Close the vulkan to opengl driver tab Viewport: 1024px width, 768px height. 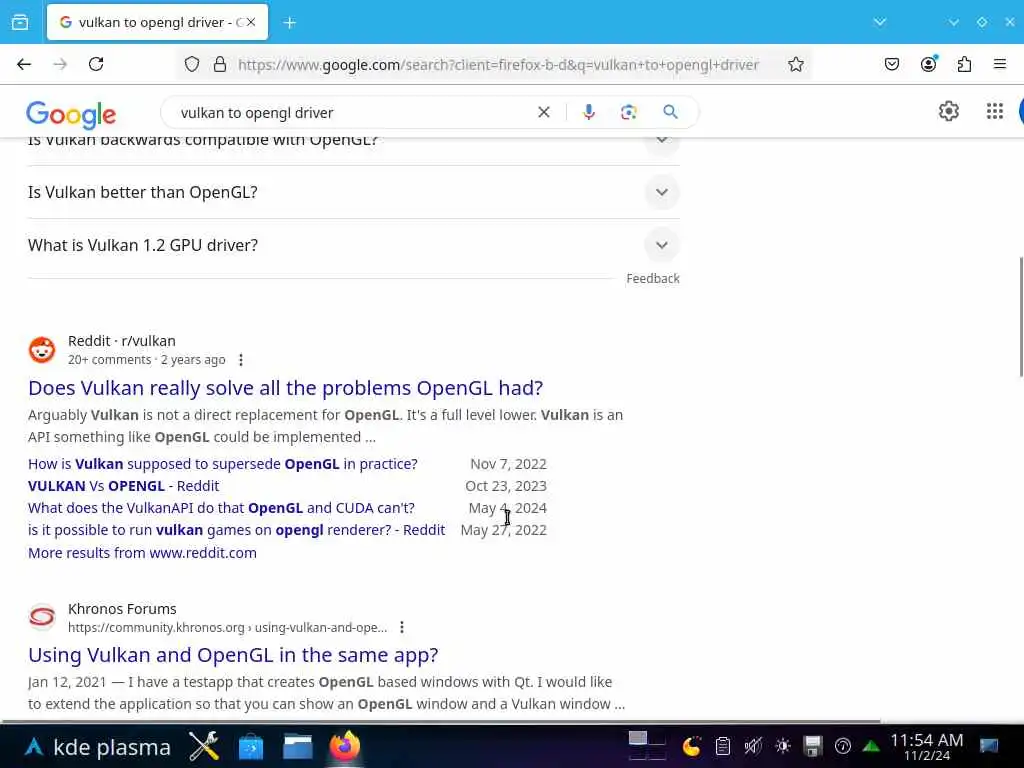click(x=251, y=22)
